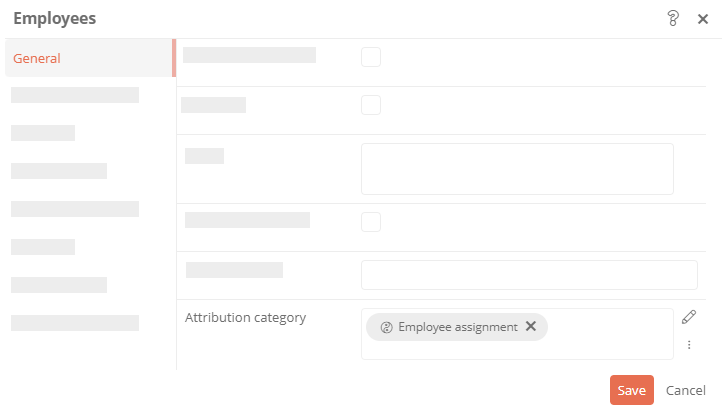728x413 pixels.
Task: Focus the large multi-line text area
Action: (517, 169)
